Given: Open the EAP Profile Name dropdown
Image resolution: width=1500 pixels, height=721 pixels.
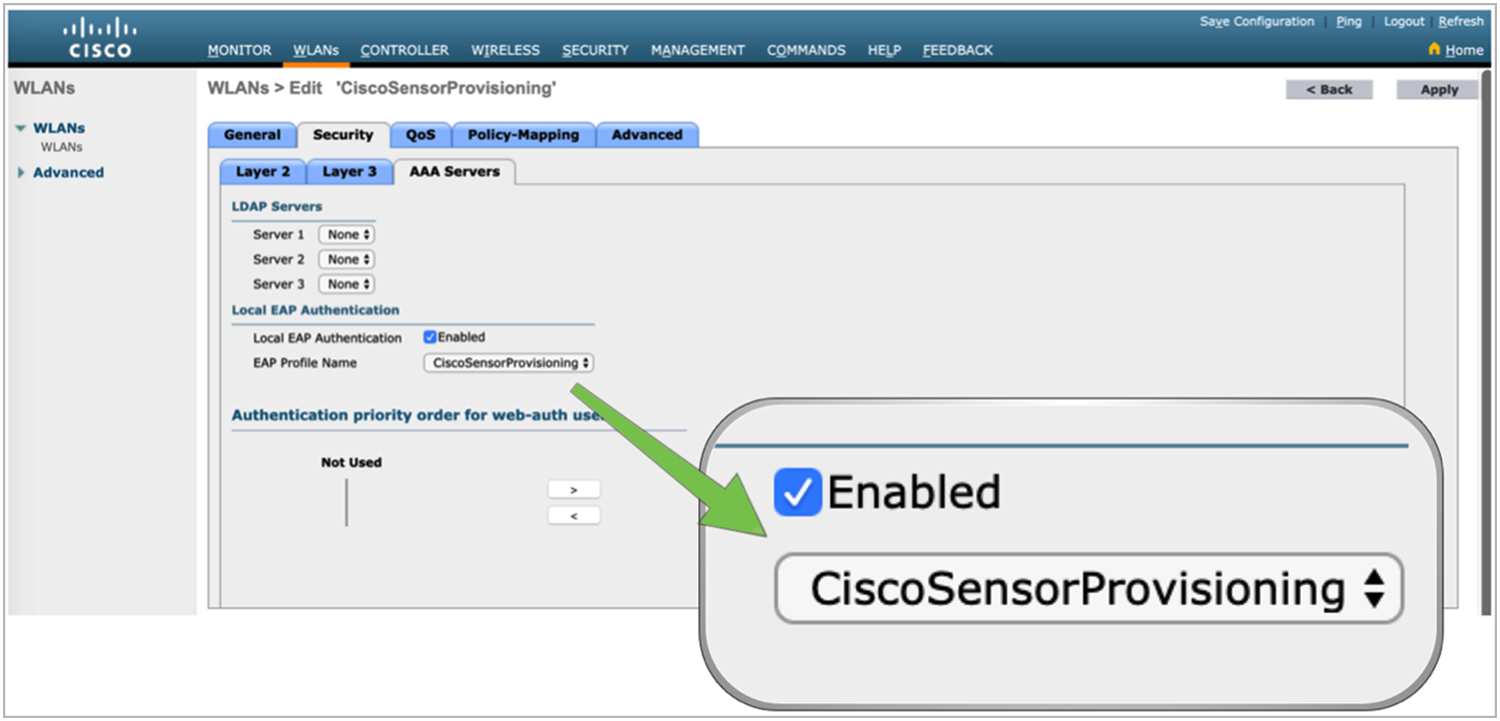Looking at the screenshot, I should (x=508, y=363).
